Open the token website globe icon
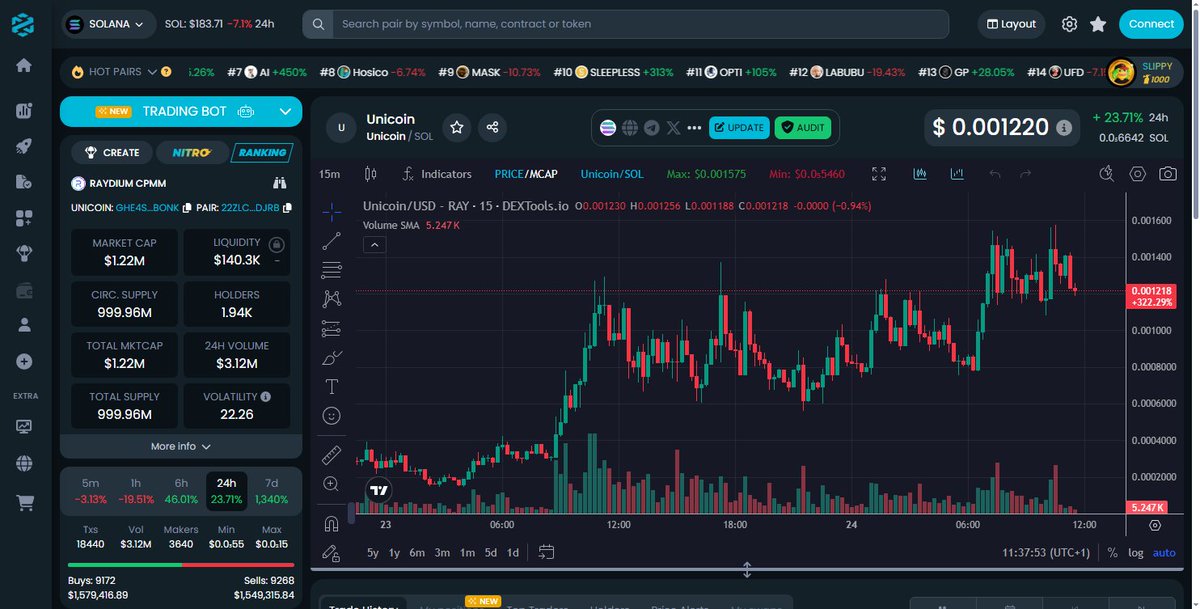 click(630, 128)
